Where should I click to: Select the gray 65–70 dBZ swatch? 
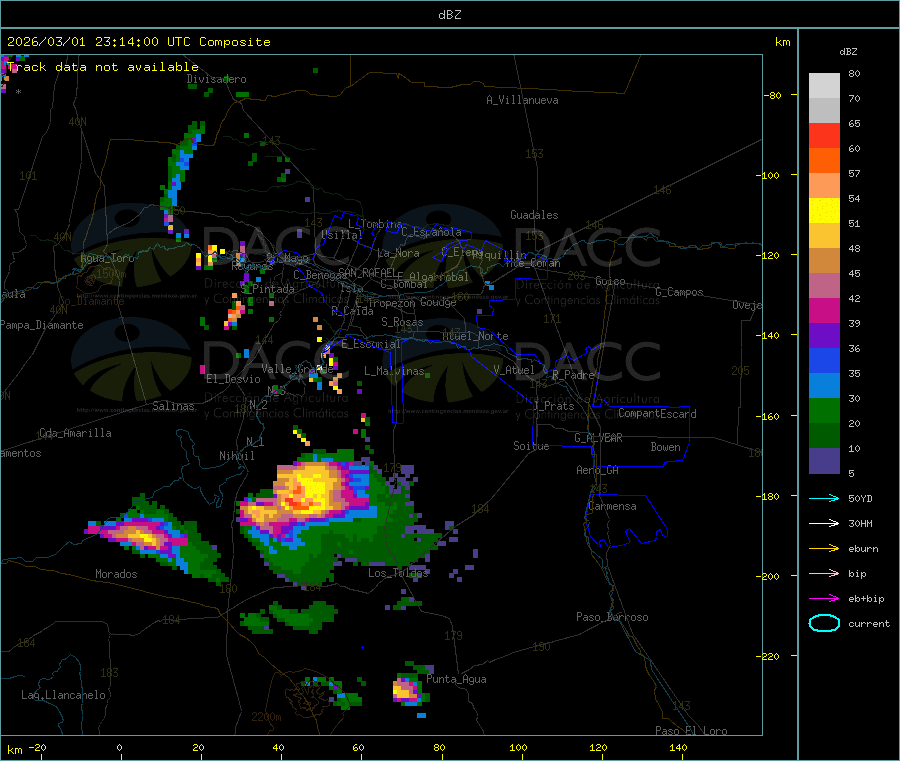click(x=824, y=111)
